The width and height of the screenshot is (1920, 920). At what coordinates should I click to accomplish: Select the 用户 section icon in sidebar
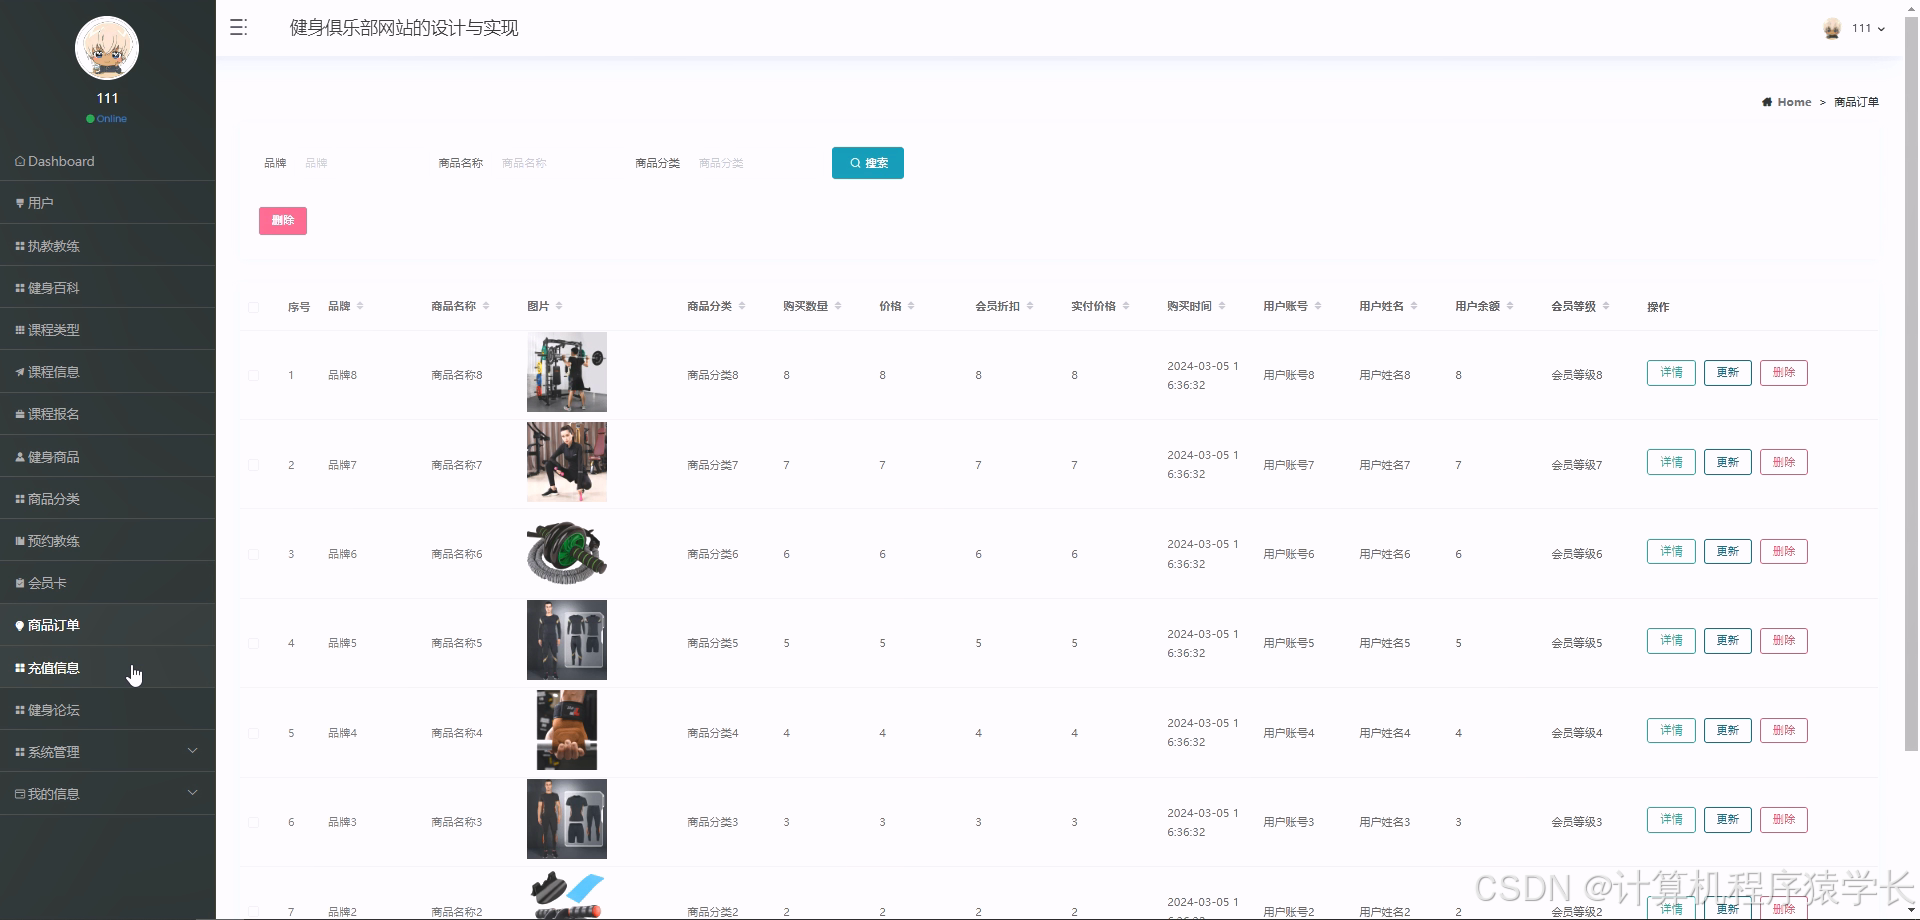[19, 202]
